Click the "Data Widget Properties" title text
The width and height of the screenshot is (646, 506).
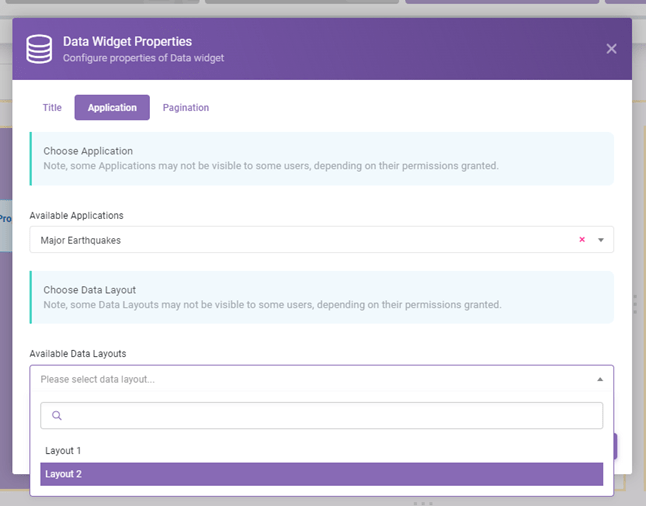[127, 42]
